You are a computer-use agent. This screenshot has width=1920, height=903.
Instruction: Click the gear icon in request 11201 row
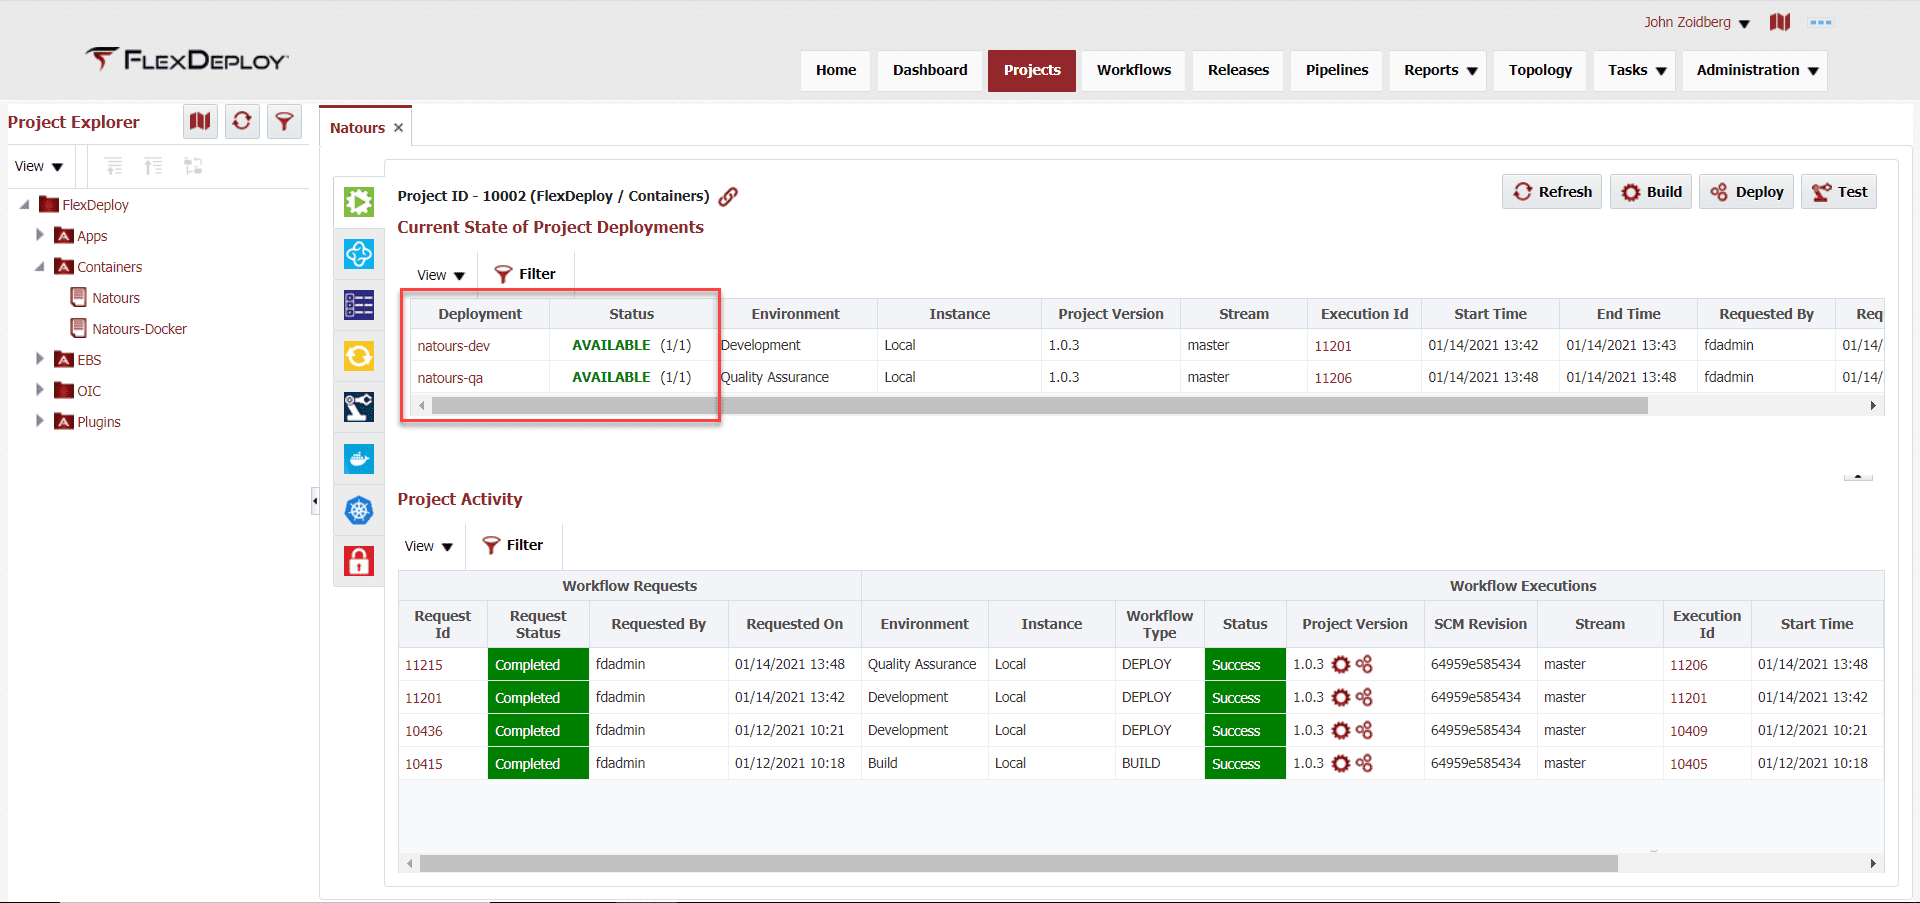pos(1341,697)
